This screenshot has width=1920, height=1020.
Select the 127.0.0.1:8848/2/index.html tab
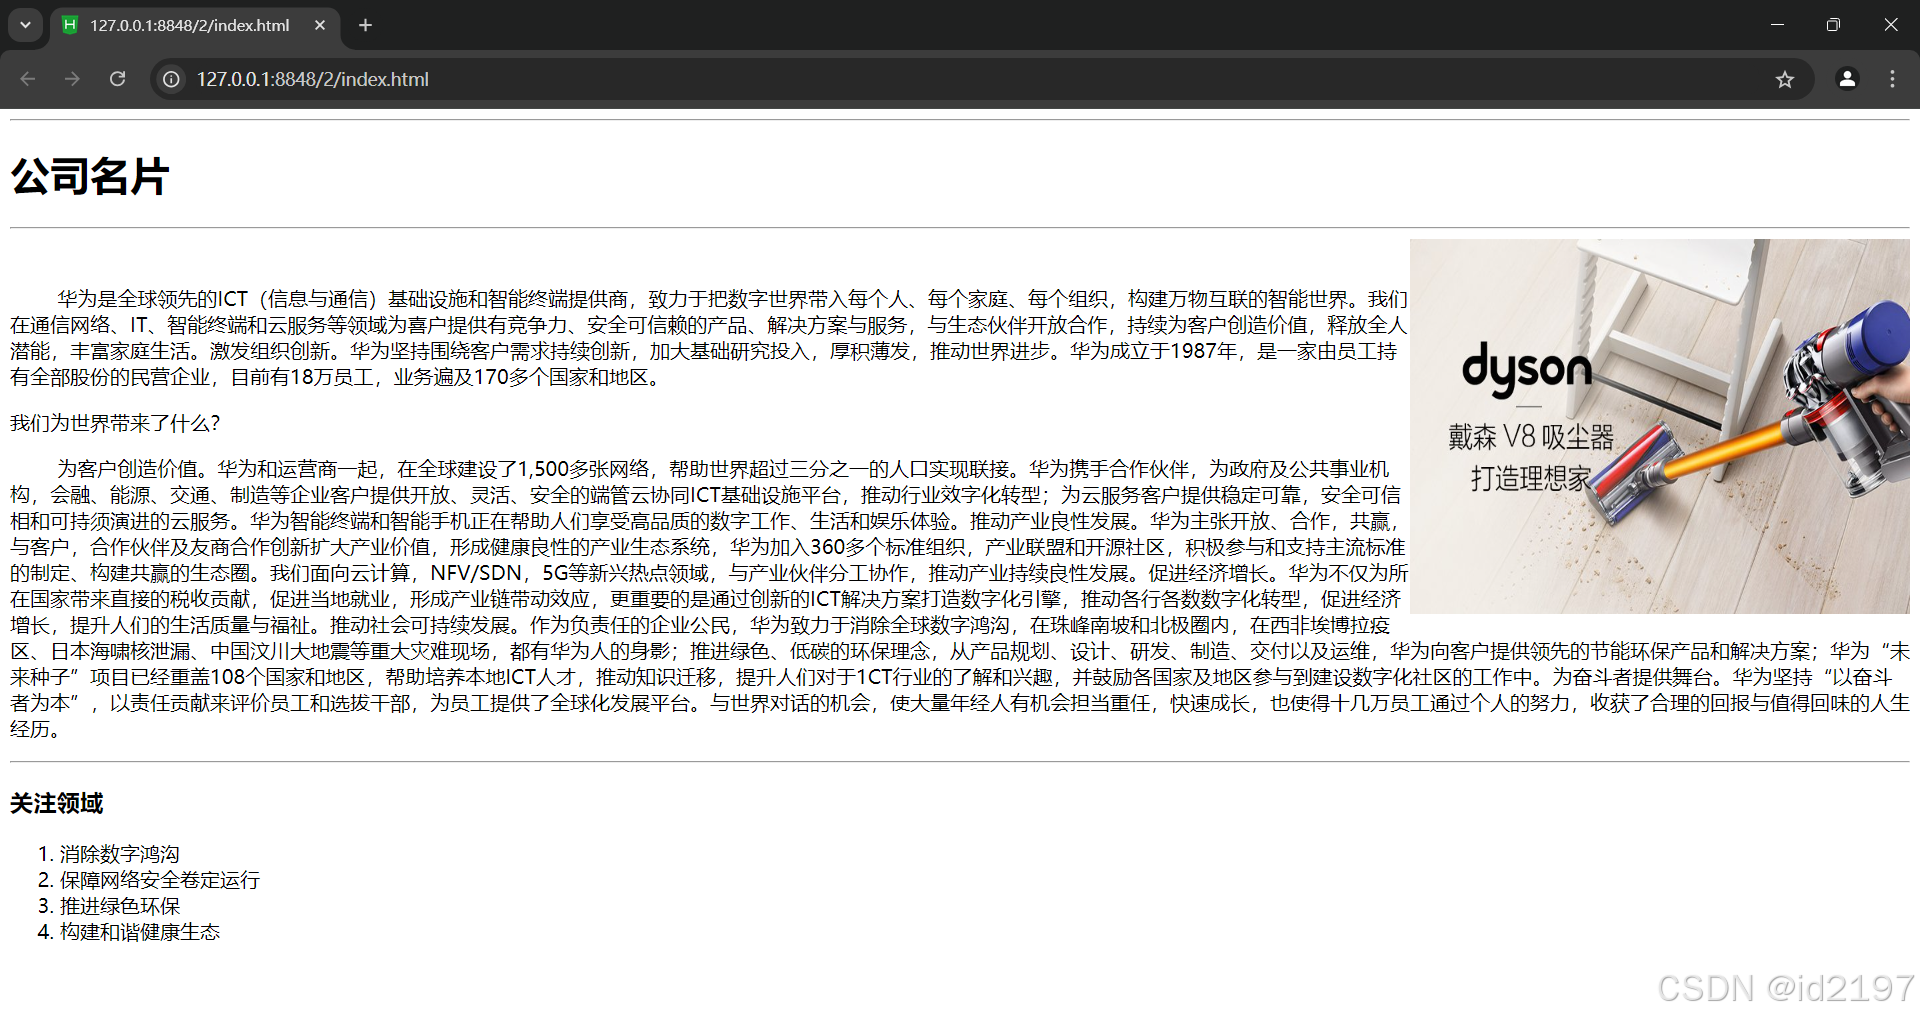tap(195, 25)
